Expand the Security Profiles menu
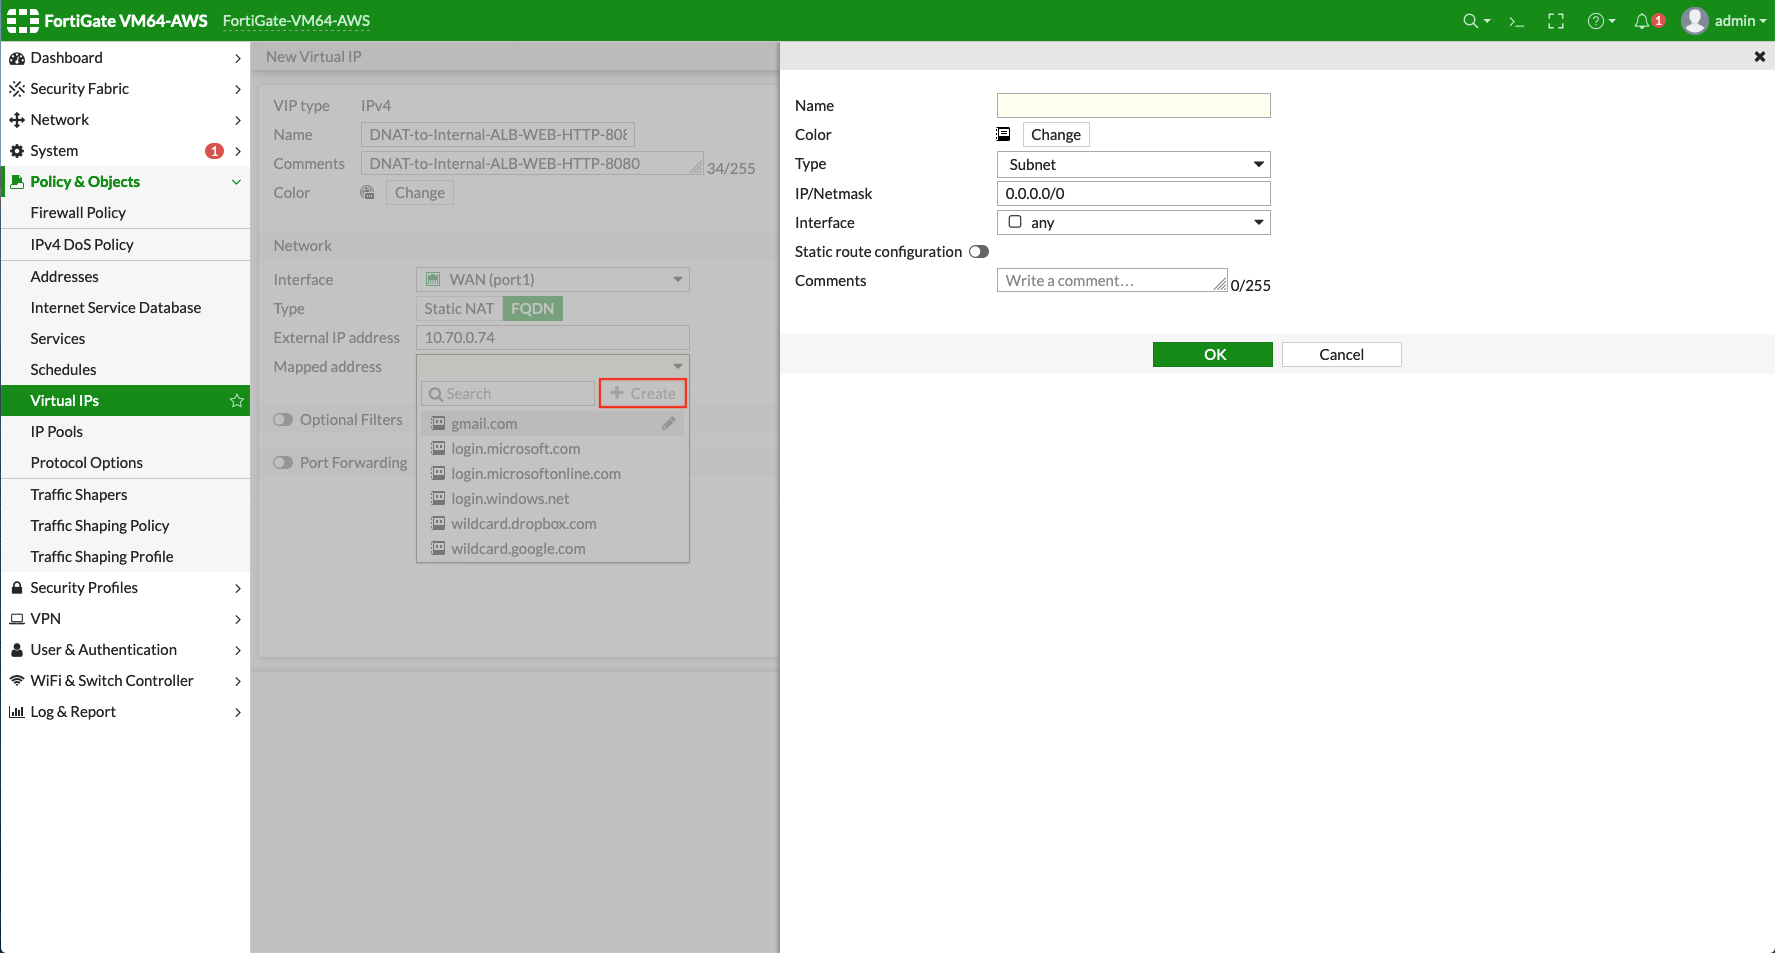This screenshot has width=1775, height=953. (125, 588)
